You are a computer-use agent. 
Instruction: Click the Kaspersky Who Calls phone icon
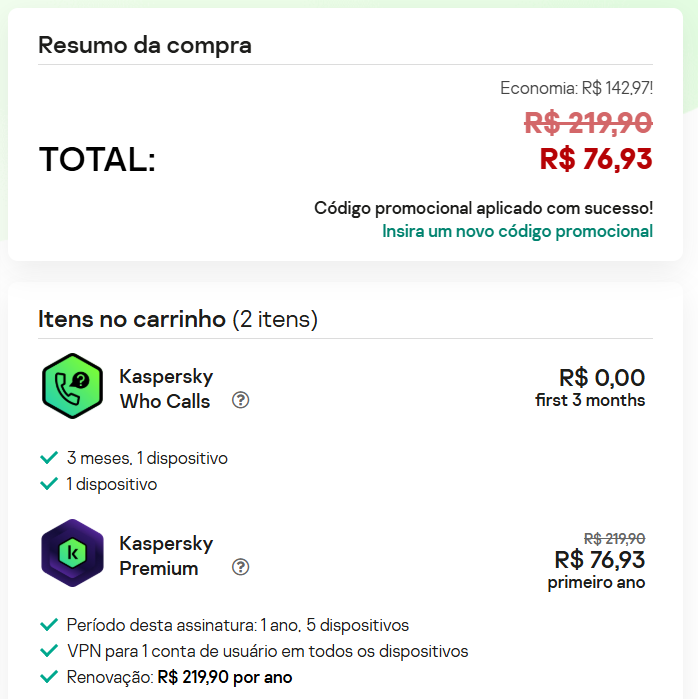72,386
